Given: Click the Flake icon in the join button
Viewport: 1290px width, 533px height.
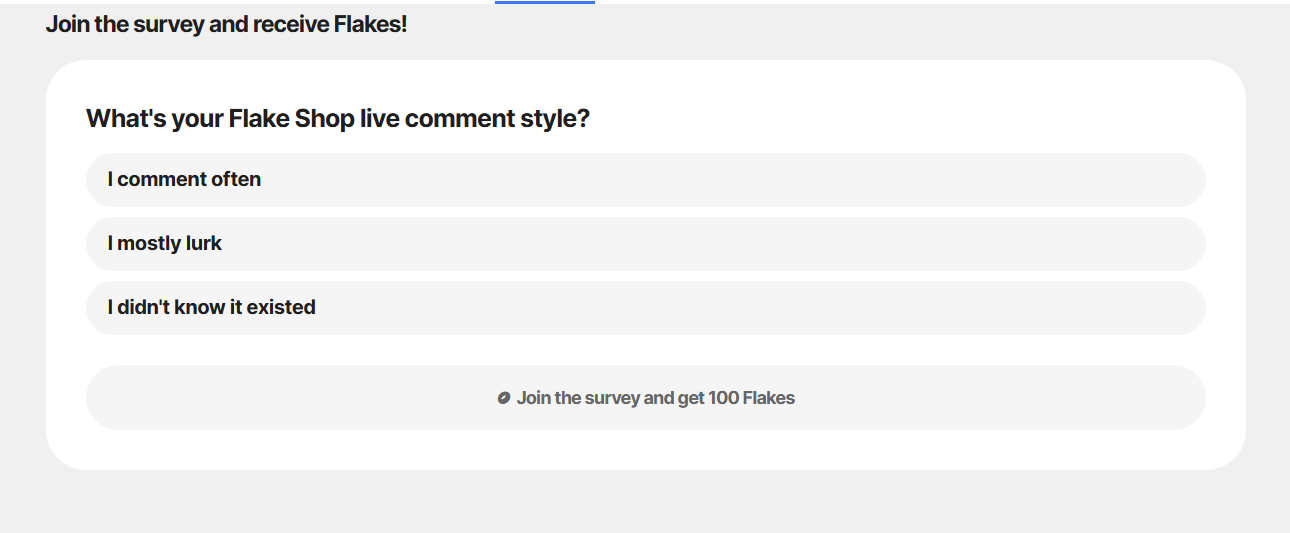Looking at the screenshot, I should (504, 398).
